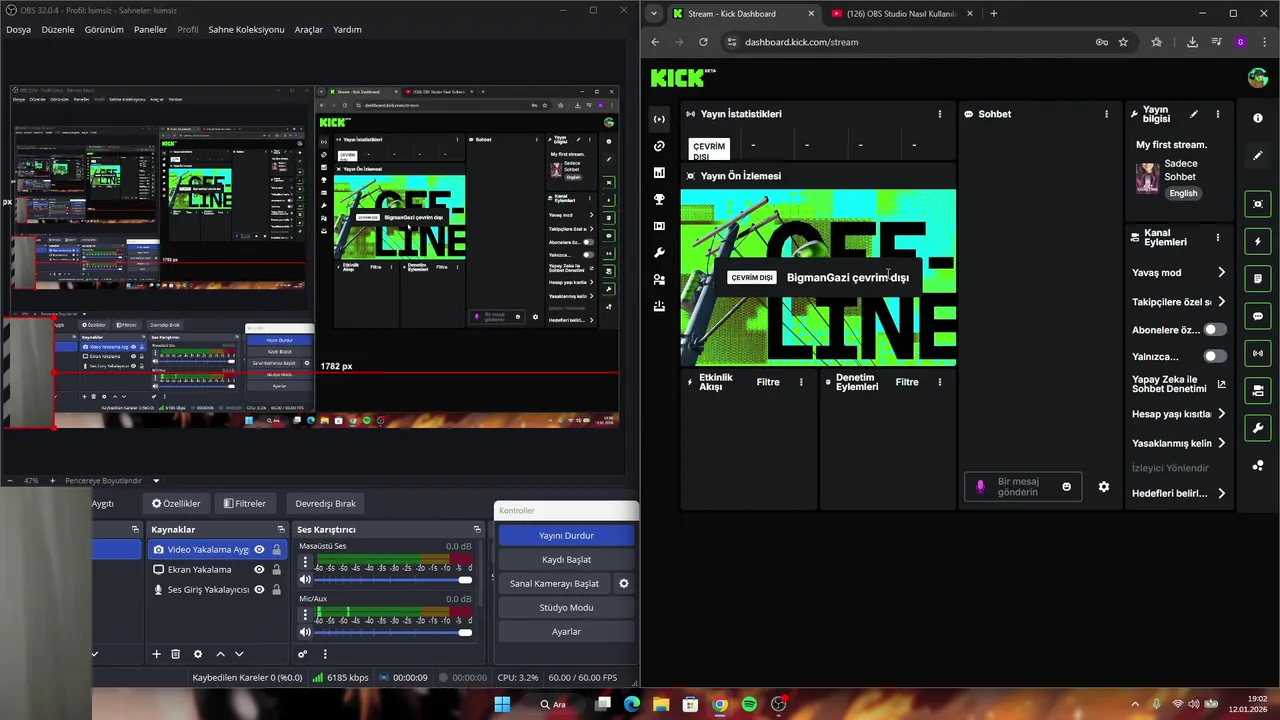Click the lightning bolt widget button in right toolbar
The height and width of the screenshot is (720, 1280).
1258,242
